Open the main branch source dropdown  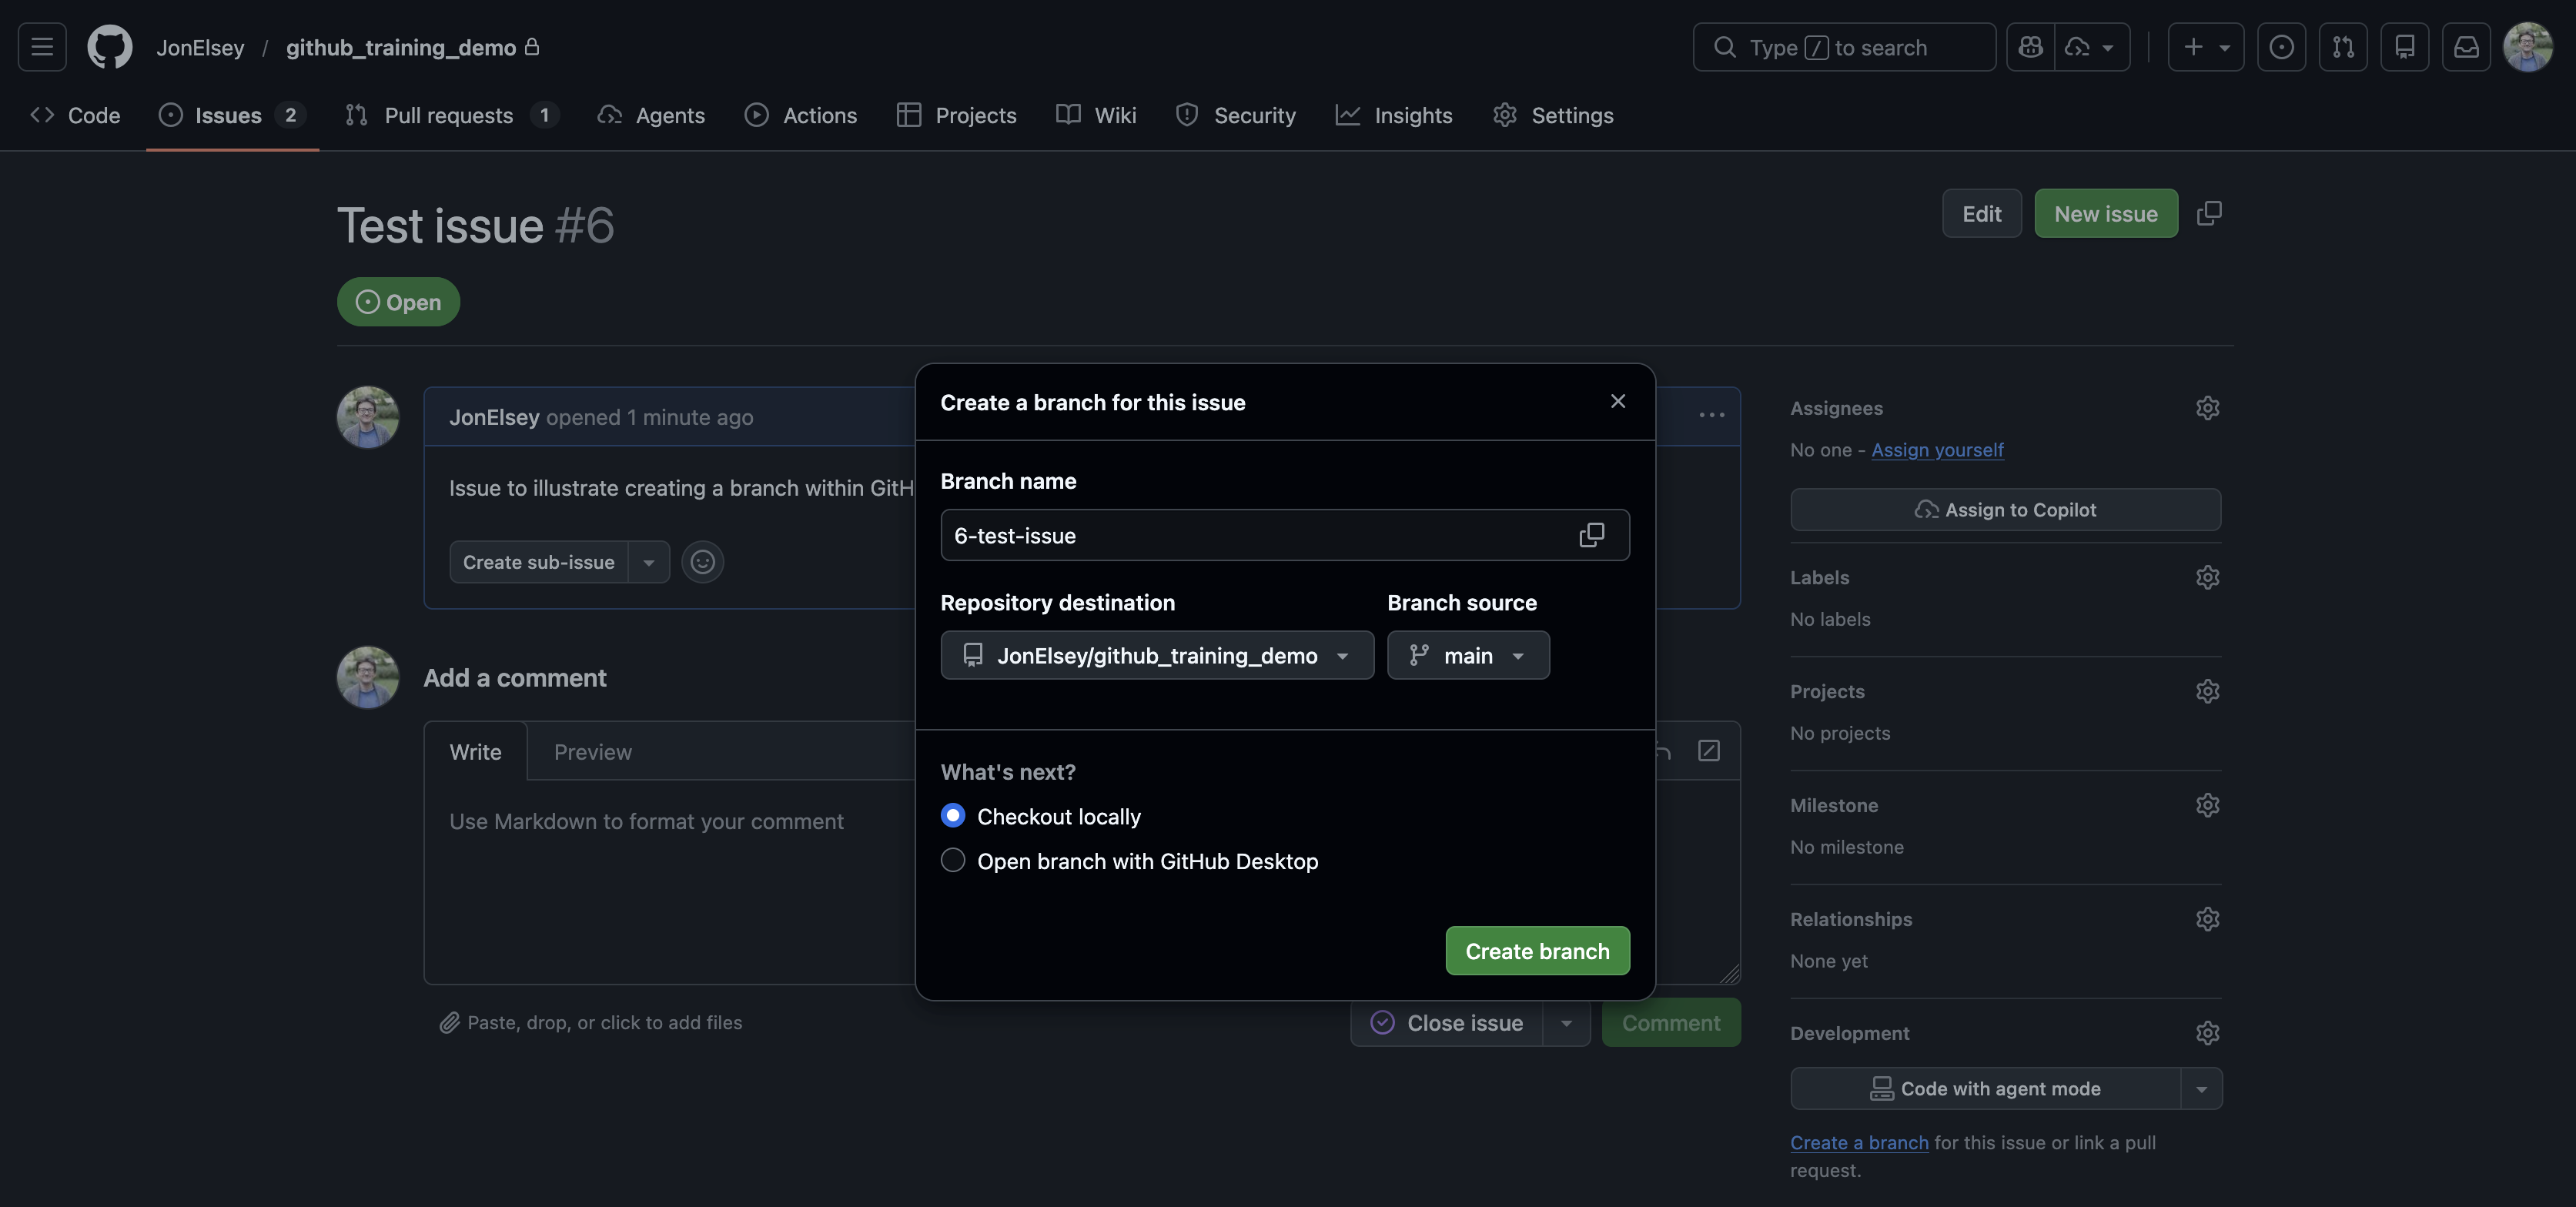[1468, 655]
